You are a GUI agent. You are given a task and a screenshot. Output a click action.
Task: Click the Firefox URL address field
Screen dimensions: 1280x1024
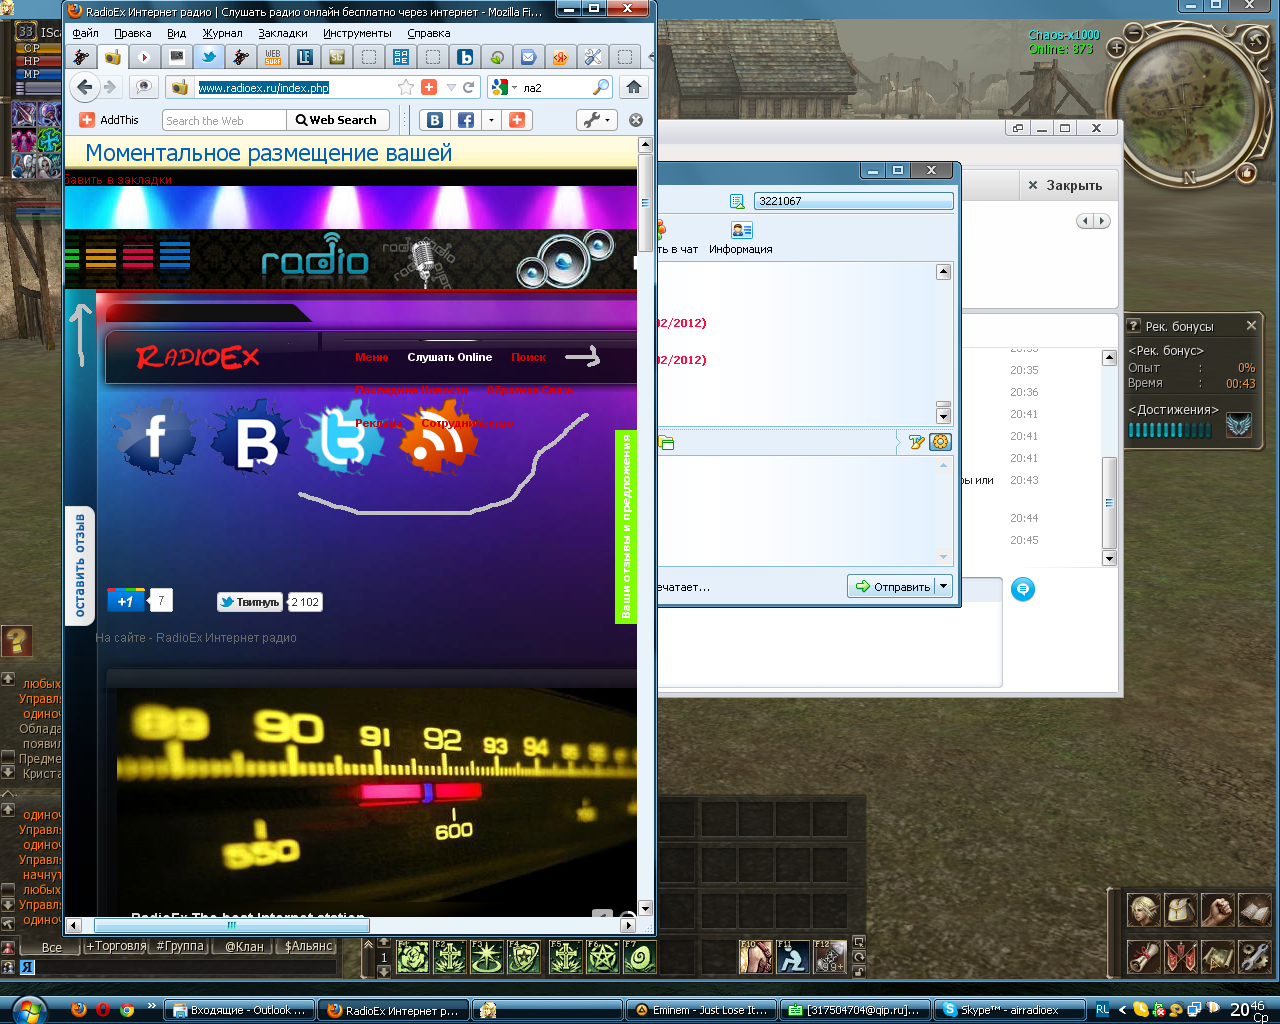[296, 88]
